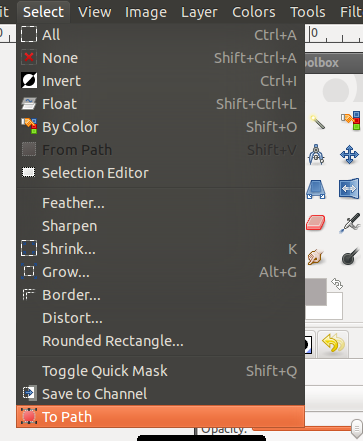Click the Opacity slider handle
Viewport: 363px width, 441px height.
[357, 428]
